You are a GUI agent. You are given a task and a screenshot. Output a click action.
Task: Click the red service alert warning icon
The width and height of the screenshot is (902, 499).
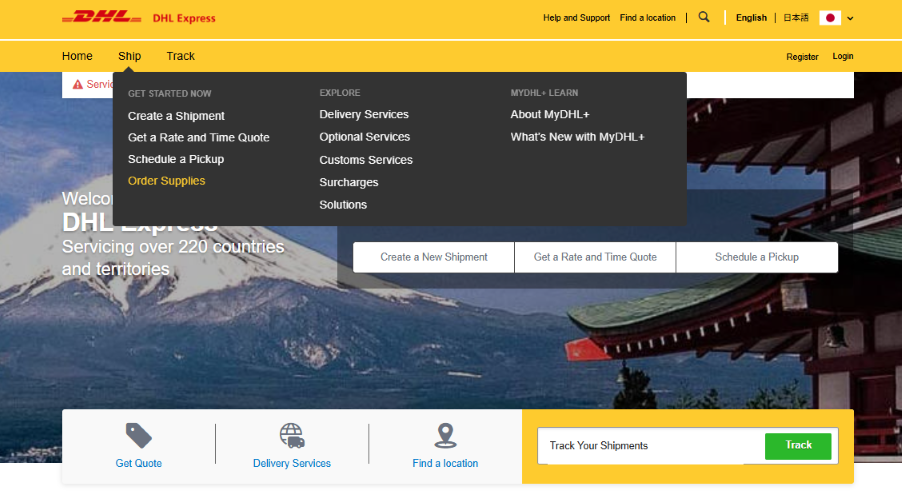77,85
